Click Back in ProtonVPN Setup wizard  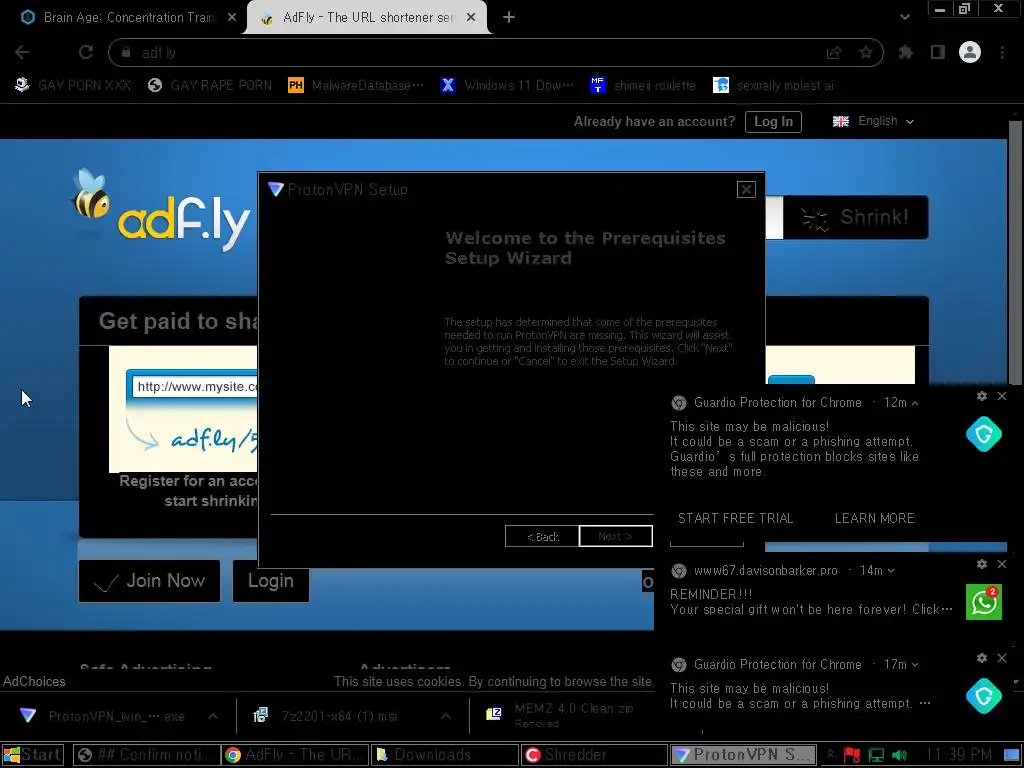(x=542, y=536)
